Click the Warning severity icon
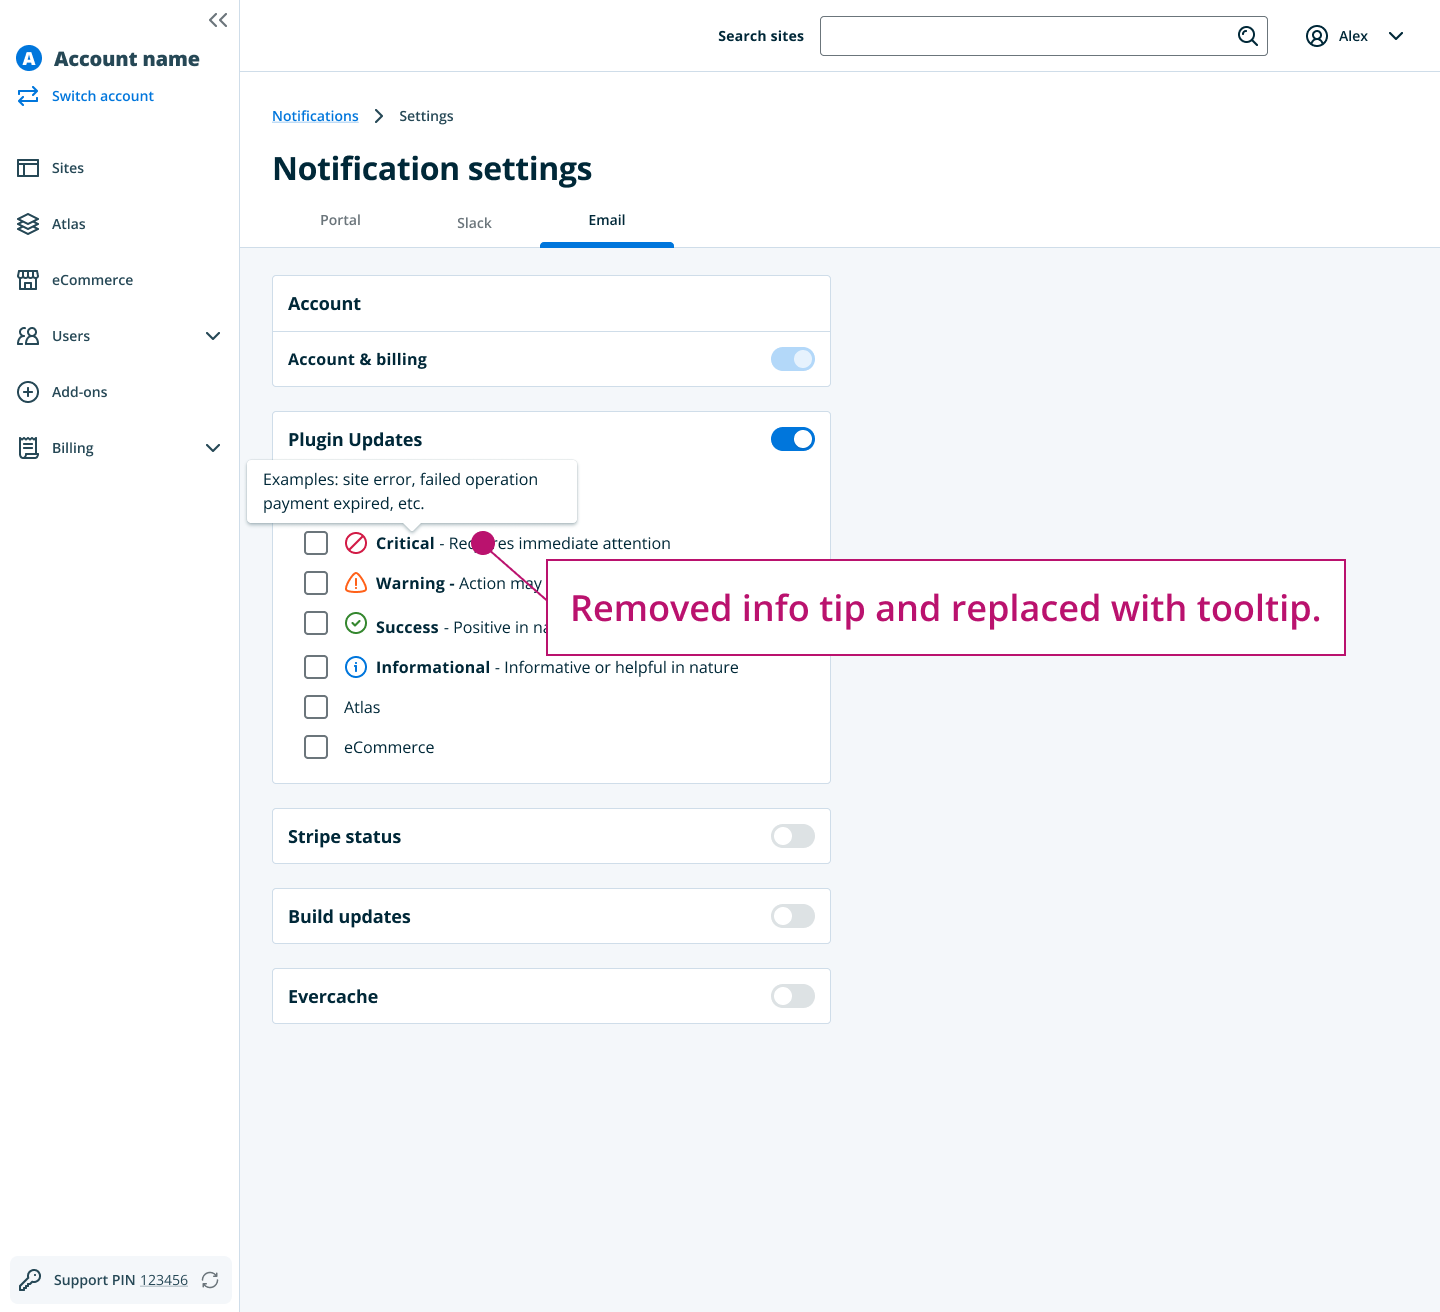 356,583
